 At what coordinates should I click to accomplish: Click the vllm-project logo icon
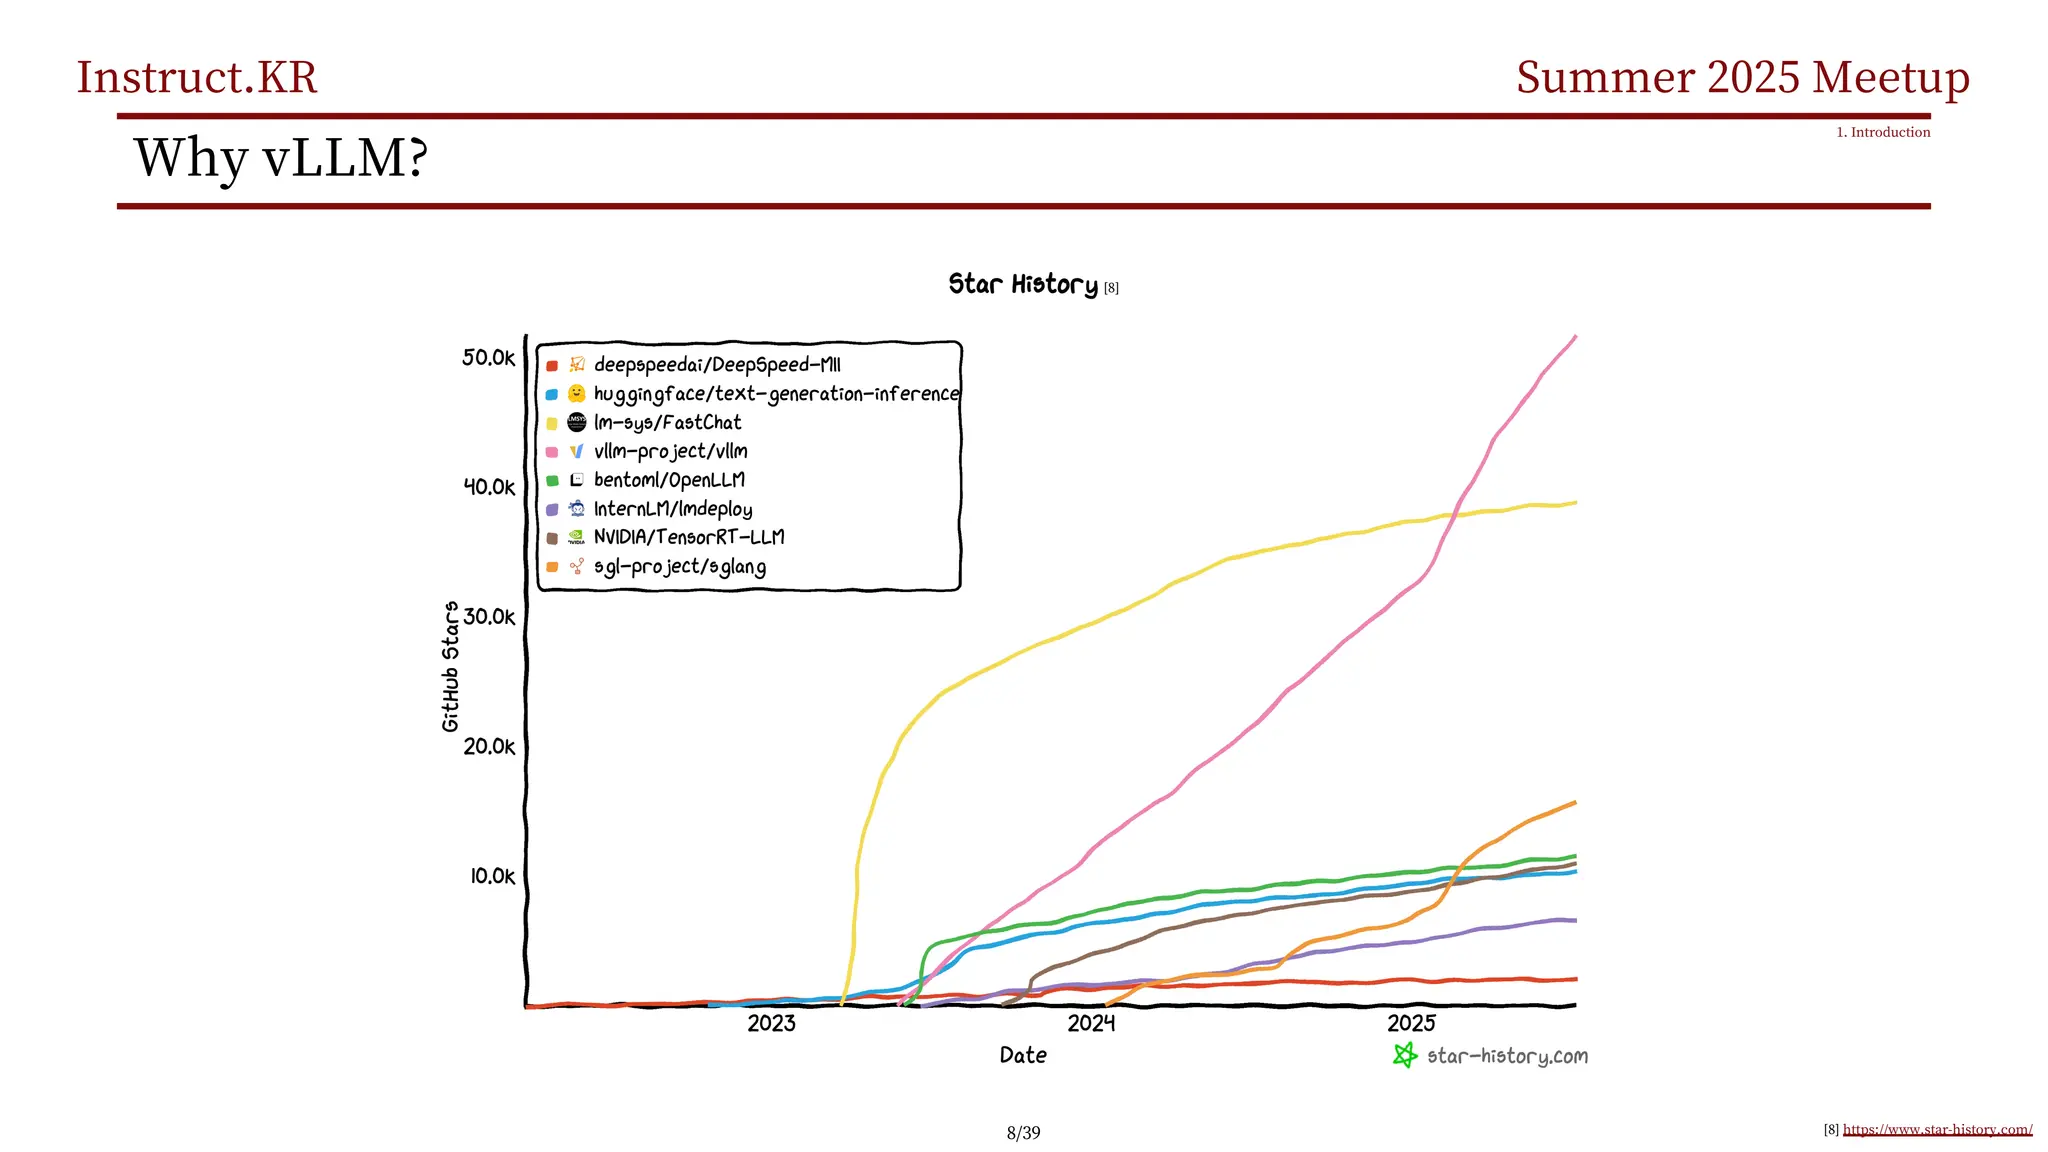click(577, 451)
